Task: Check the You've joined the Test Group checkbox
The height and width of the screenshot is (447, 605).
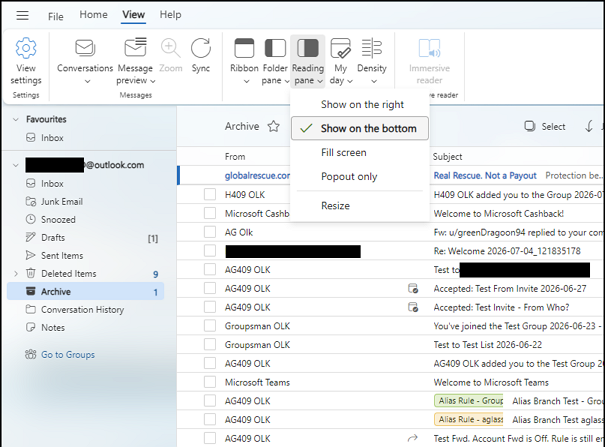Action: coord(210,326)
